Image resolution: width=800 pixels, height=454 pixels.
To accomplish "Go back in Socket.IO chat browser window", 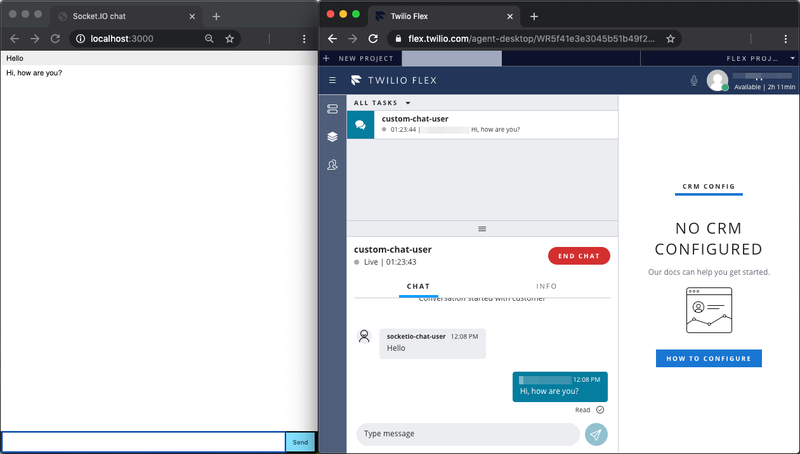I will (x=14, y=39).
